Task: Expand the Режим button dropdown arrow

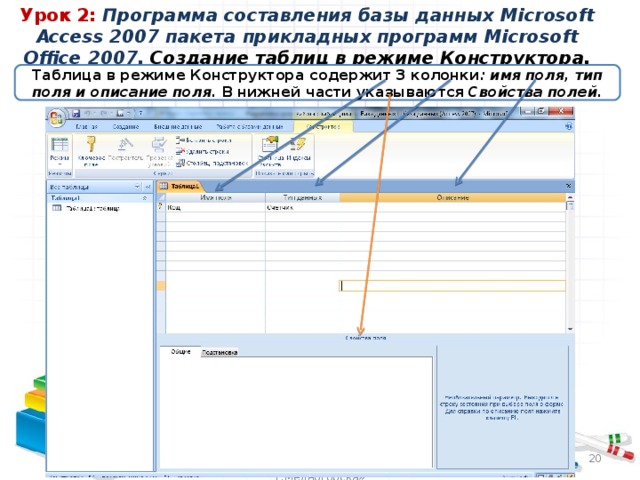Action: 60,164
